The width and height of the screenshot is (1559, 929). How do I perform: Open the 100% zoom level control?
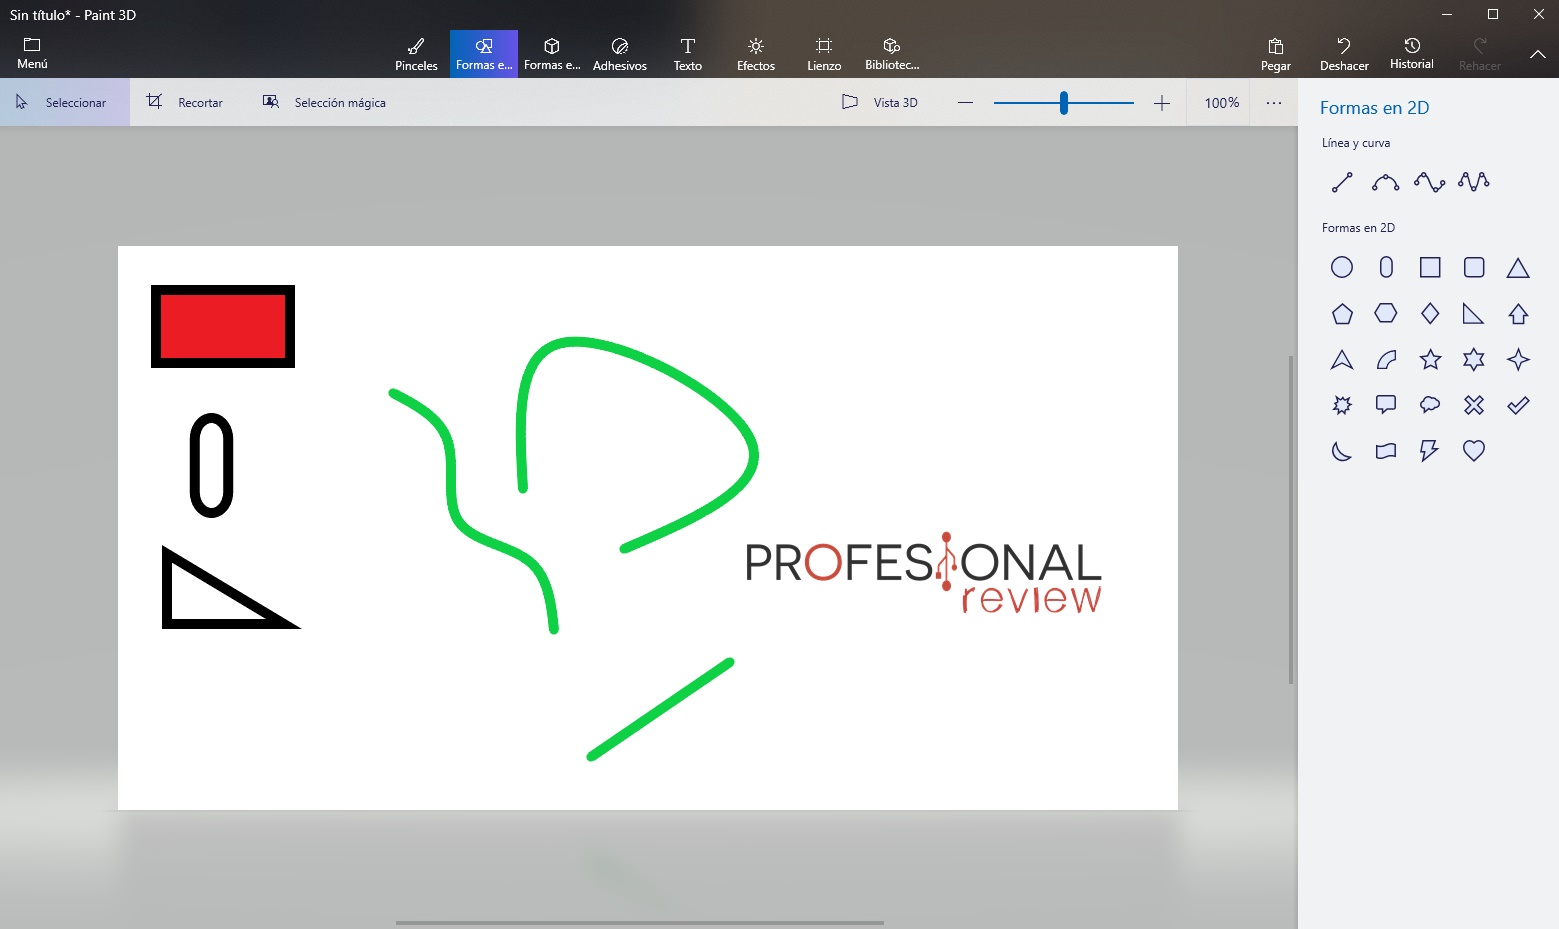click(1220, 101)
